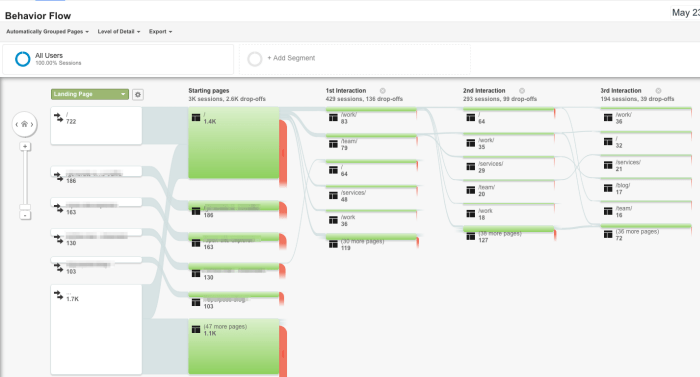Click (38 more pages) 127 node
This screenshot has height=377, width=700.
[509, 235]
